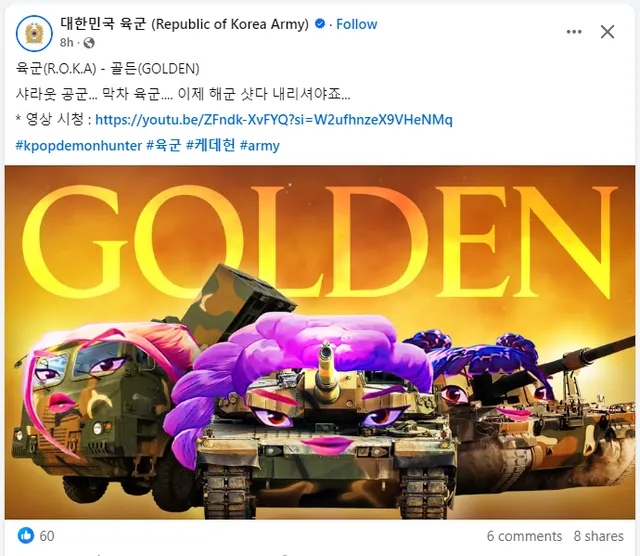Viewport: 640px width, 556px height.
Task: Click the 8h post timestamp
Action: pos(67,42)
